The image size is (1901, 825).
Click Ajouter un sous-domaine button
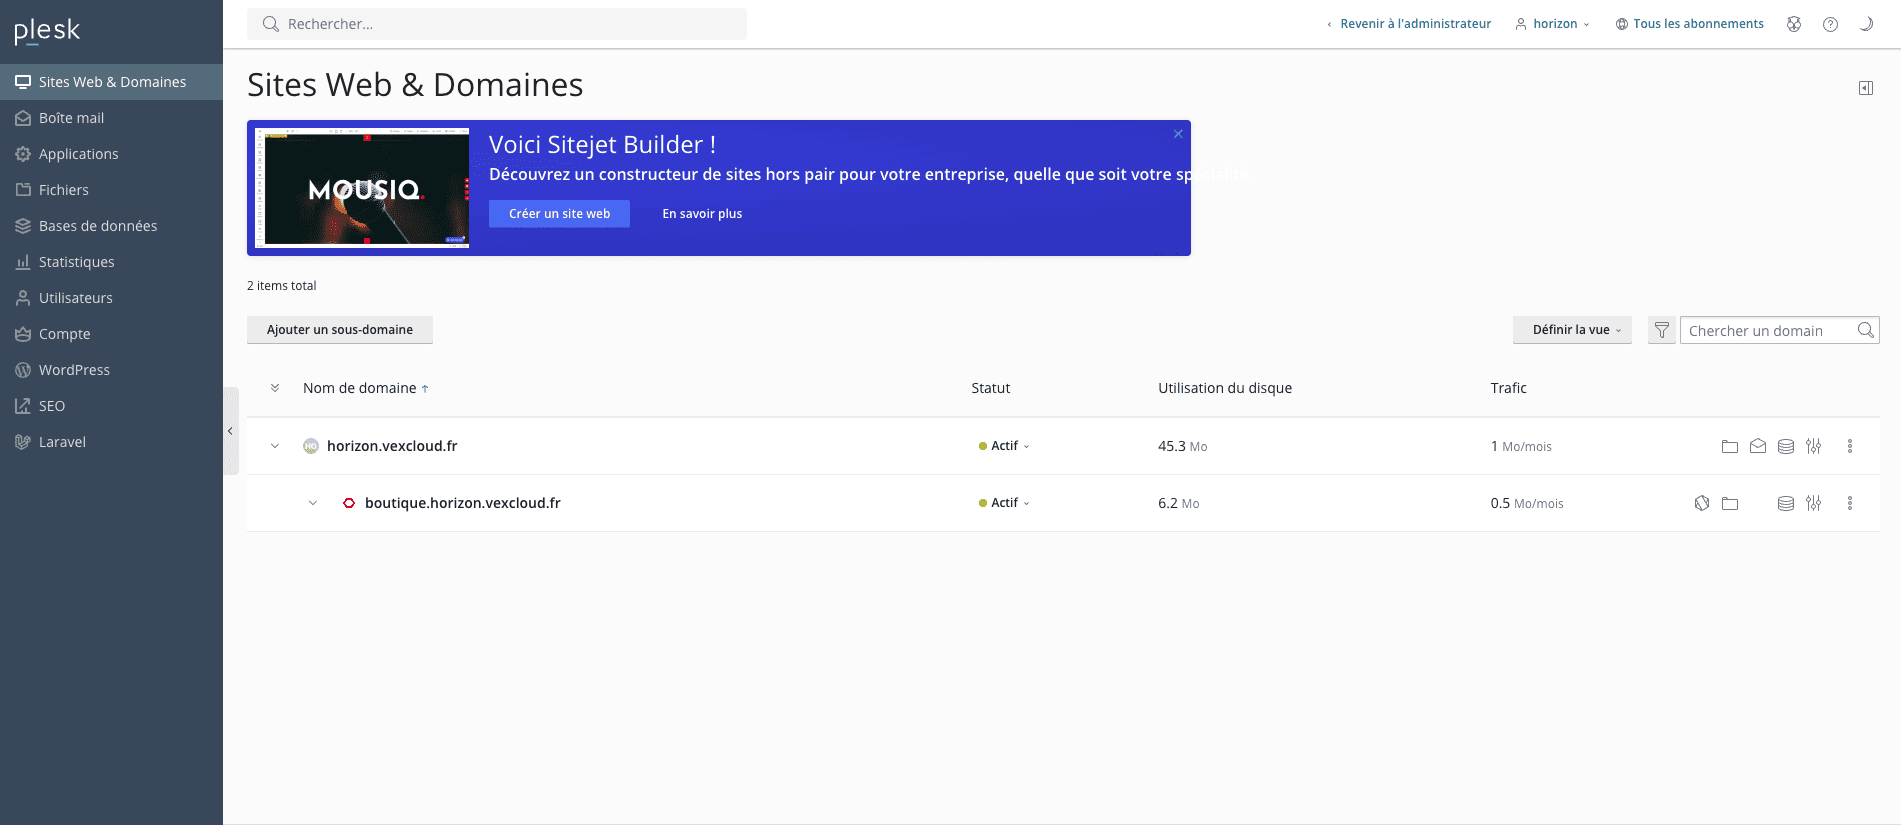click(339, 330)
